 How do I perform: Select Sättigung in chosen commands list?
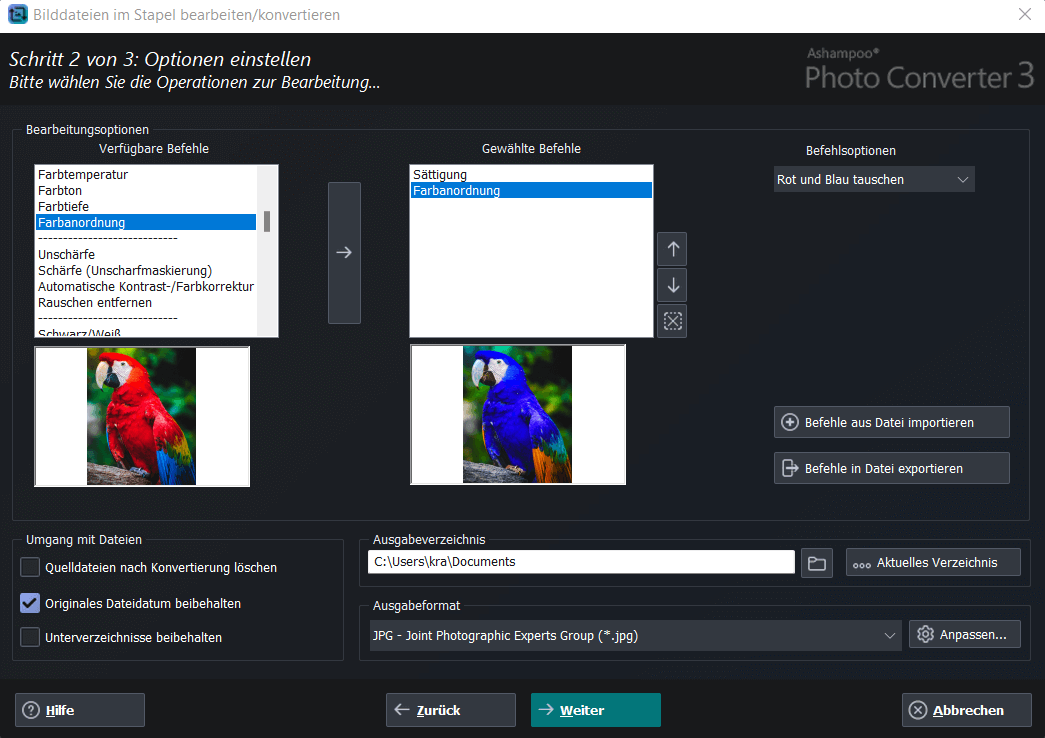(440, 175)
